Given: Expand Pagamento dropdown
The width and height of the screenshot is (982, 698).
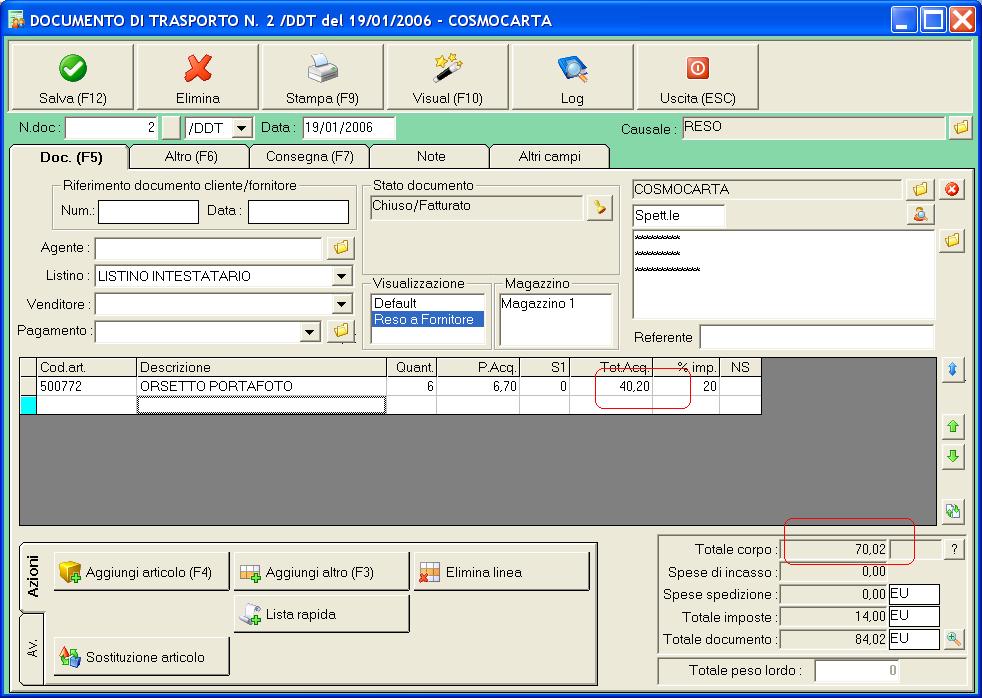Looking at the screenshot, I should click(310, 331).
